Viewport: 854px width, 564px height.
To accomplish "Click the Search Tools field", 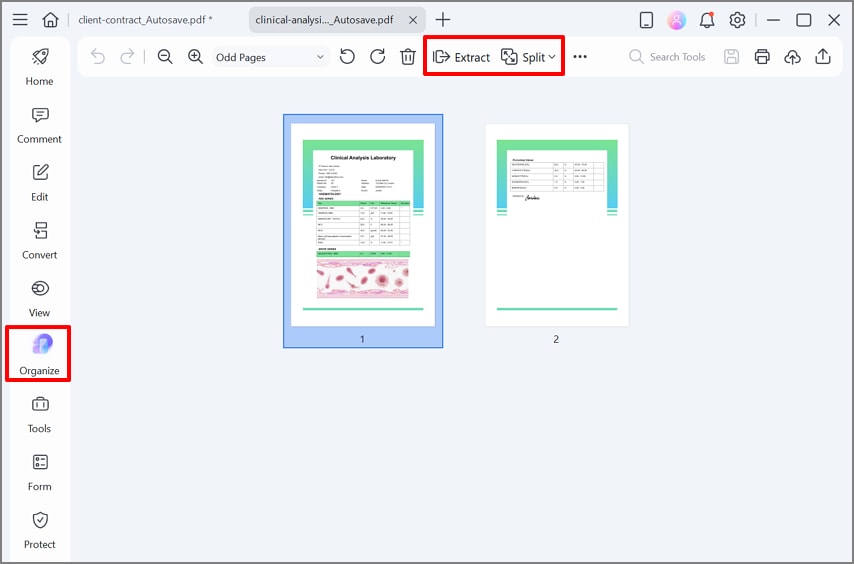I will pos(667,57).
